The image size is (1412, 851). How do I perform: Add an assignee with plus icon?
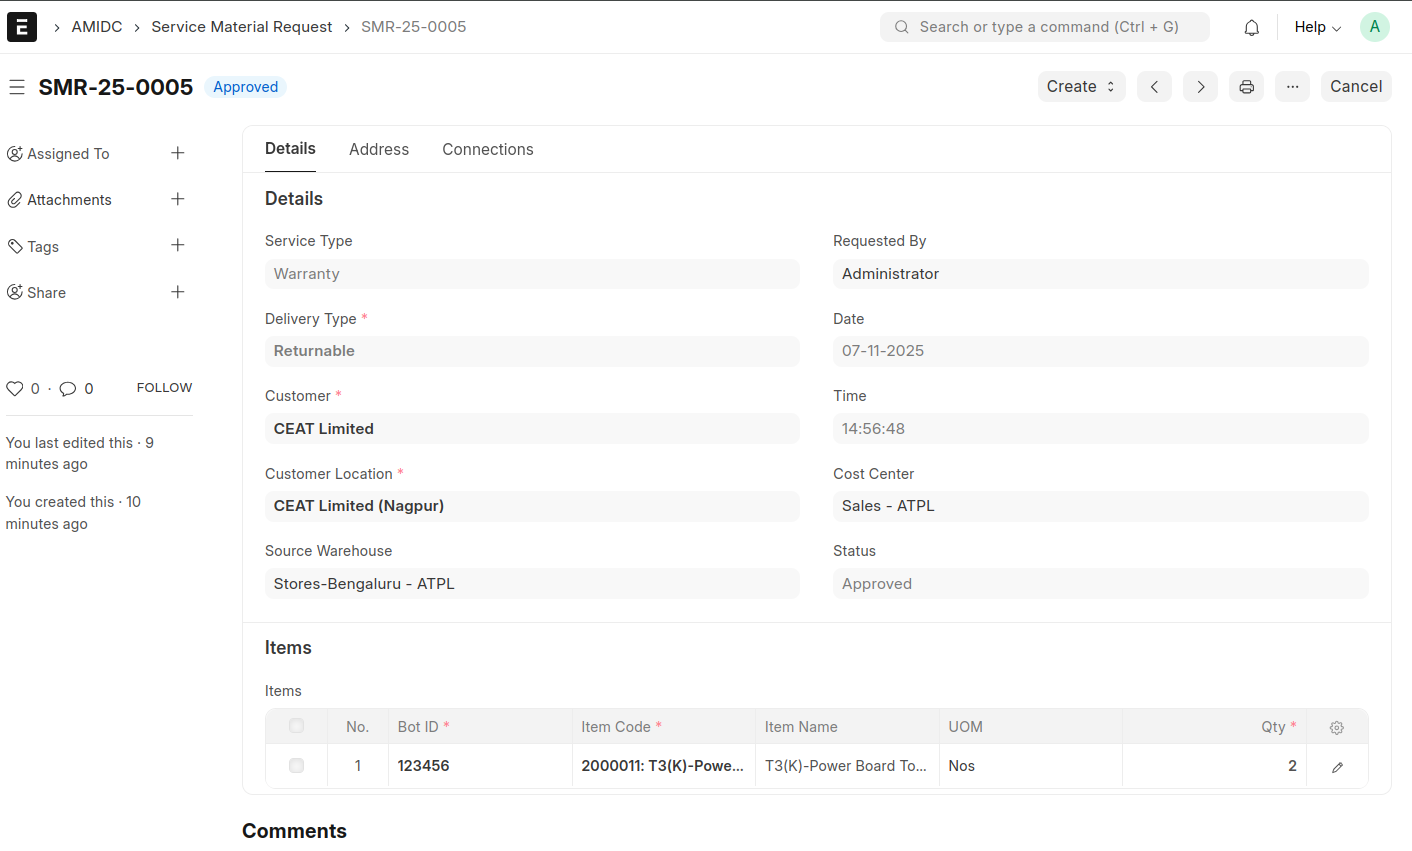coord(177,153)
